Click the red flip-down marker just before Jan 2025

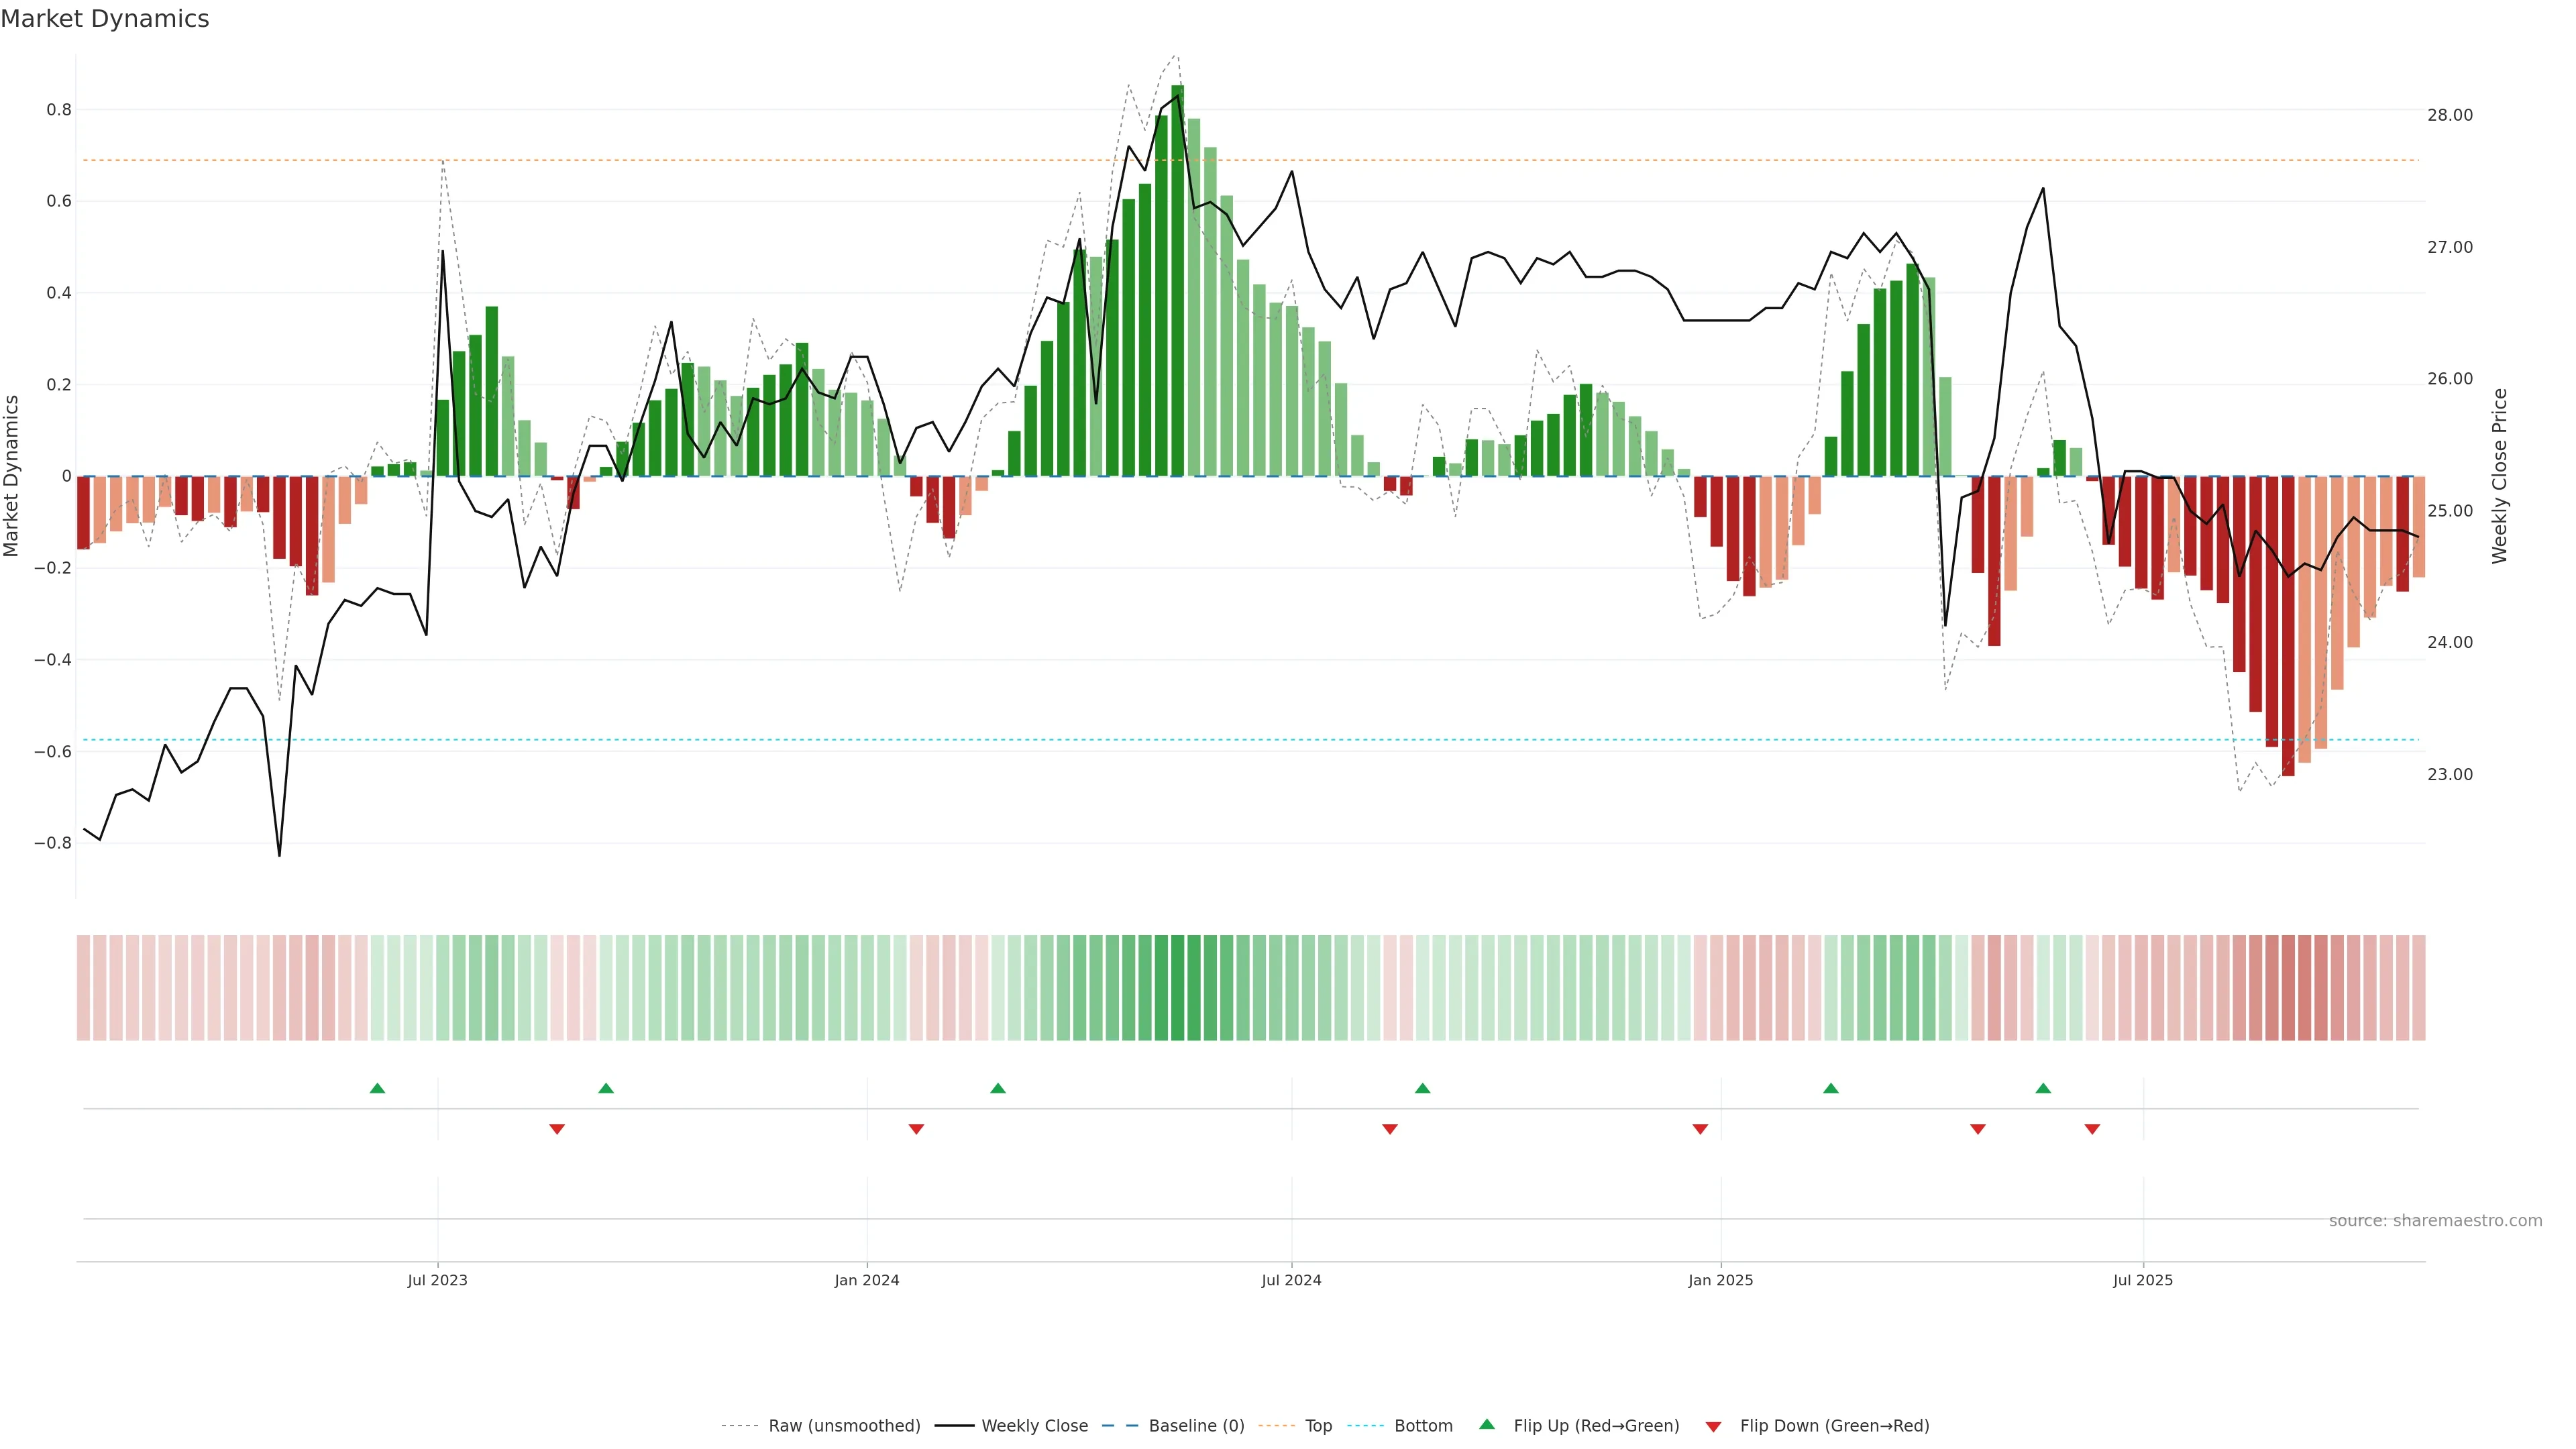(1700, 1129)
